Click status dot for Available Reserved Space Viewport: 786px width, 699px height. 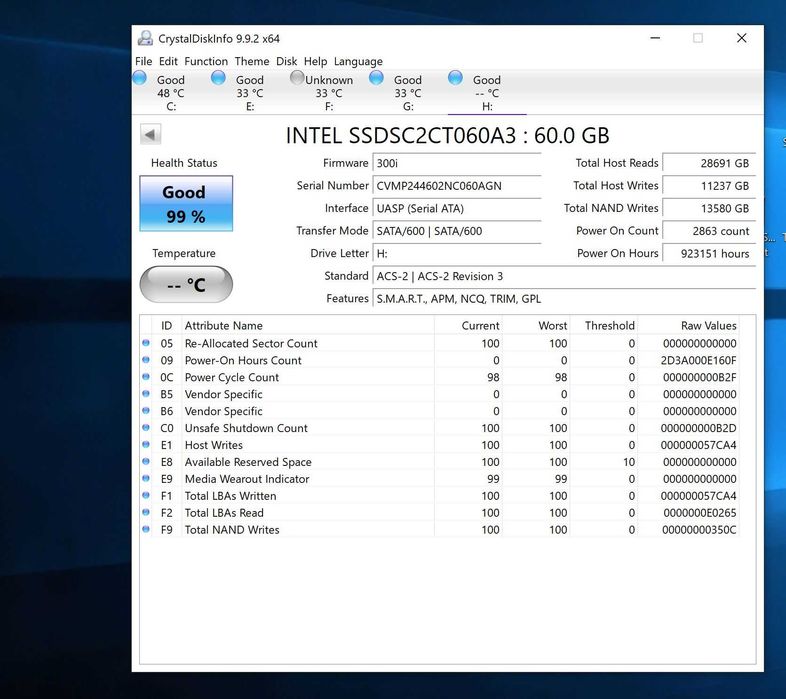pyautogui.click(x=146, y=461)
